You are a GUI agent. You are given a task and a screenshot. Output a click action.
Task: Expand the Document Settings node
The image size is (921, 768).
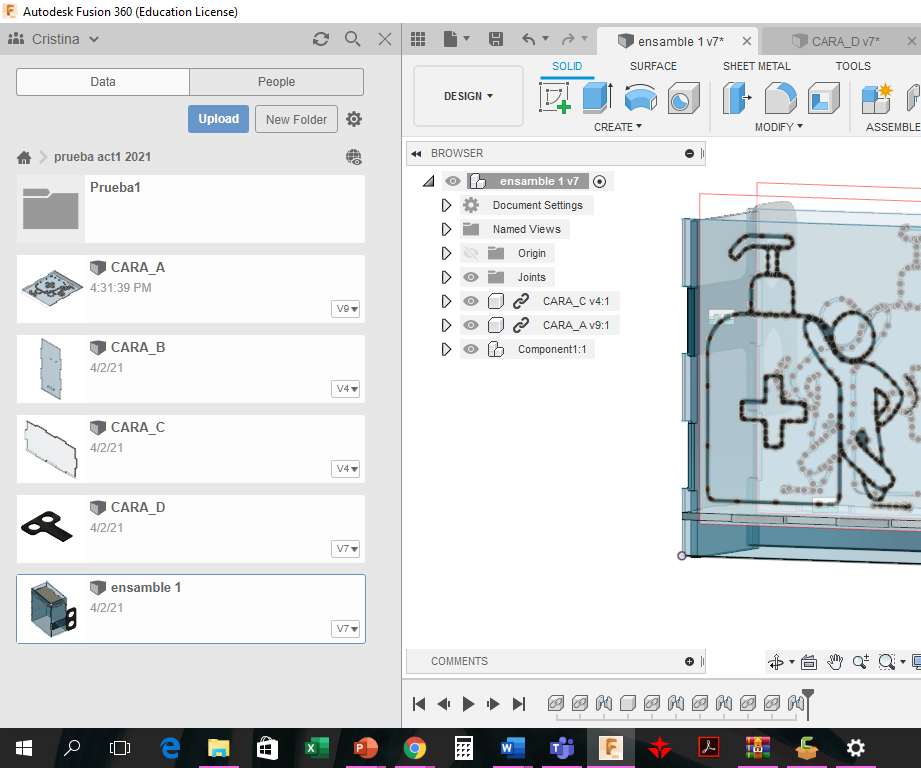pos(446,205)
